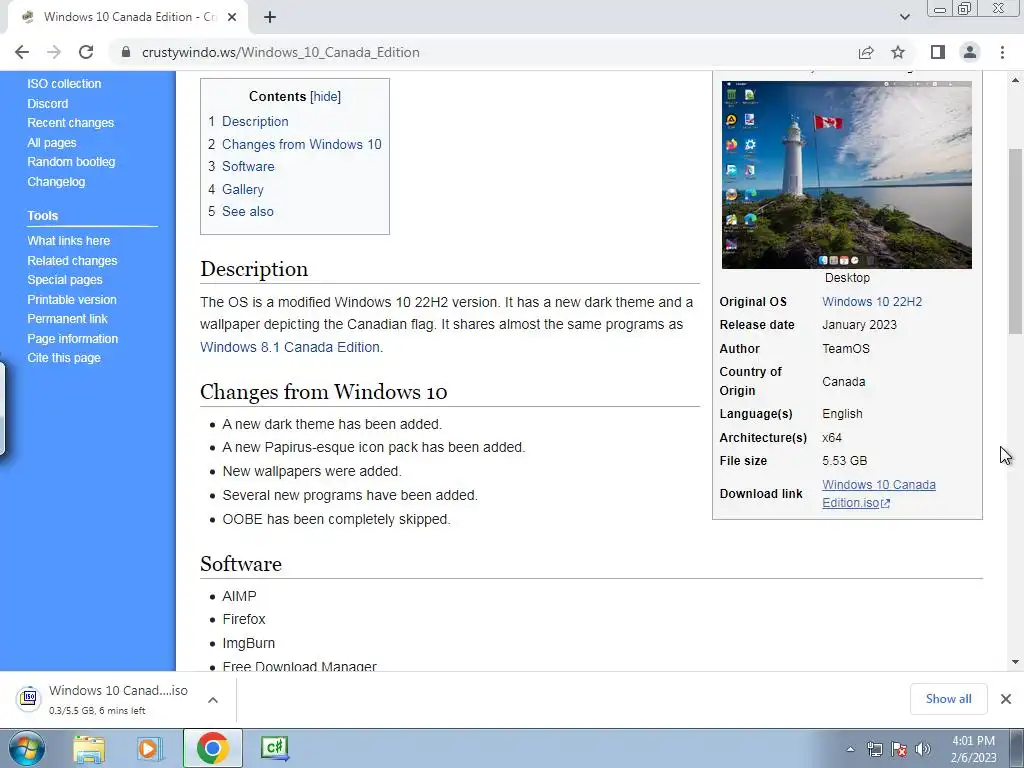
Task: Jump to Description in contents
Action: click(x=255, y=121)
